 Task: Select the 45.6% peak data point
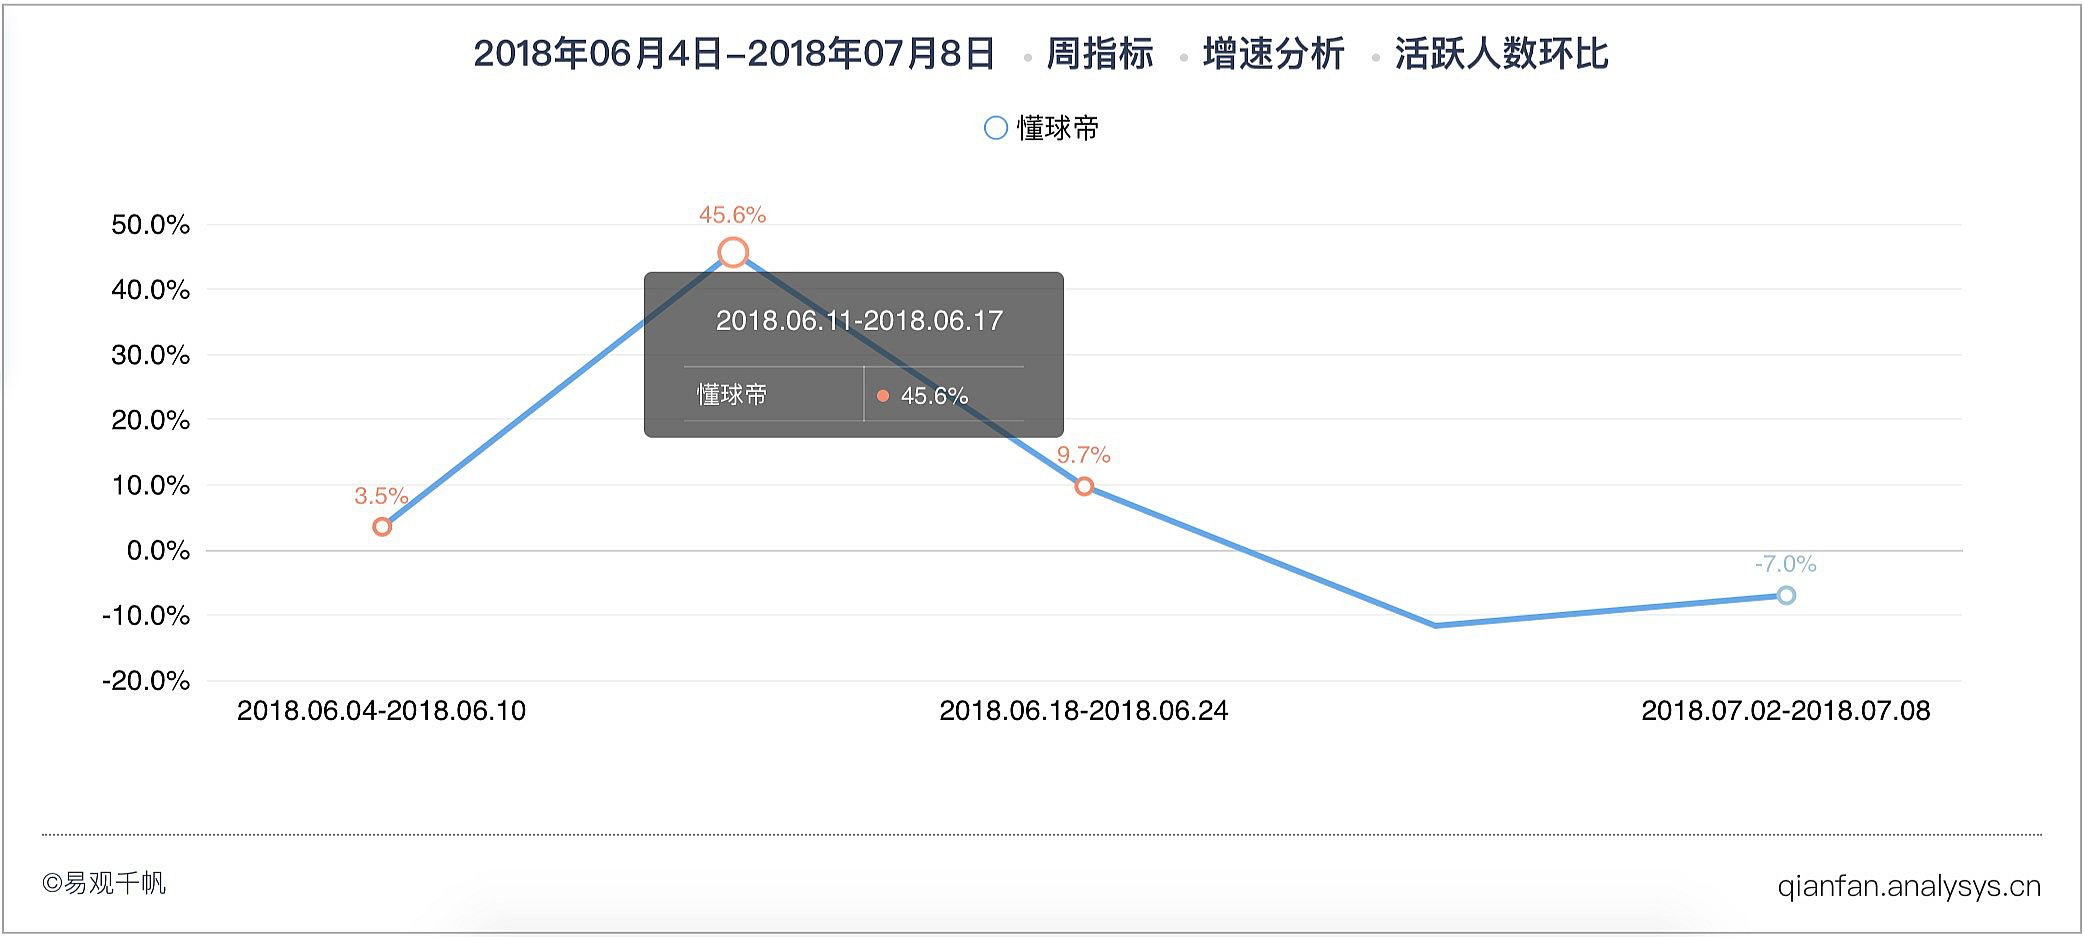pos(733,253)
